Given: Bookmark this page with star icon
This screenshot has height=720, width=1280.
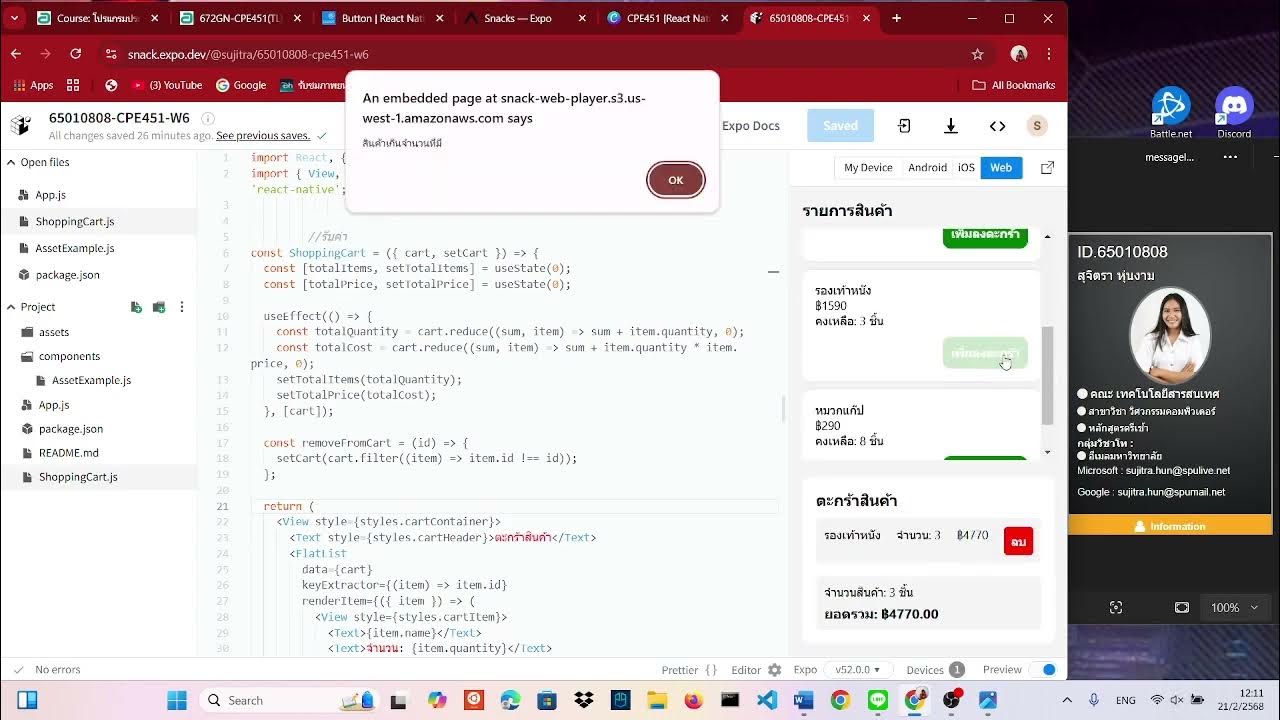Looking at the screenshot, I should (977, 54).
